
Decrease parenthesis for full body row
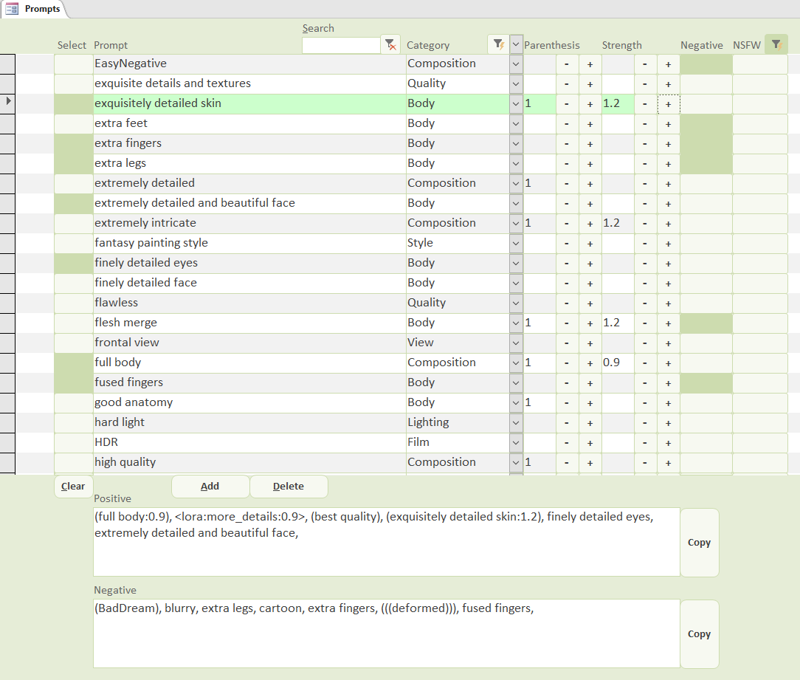567,363
